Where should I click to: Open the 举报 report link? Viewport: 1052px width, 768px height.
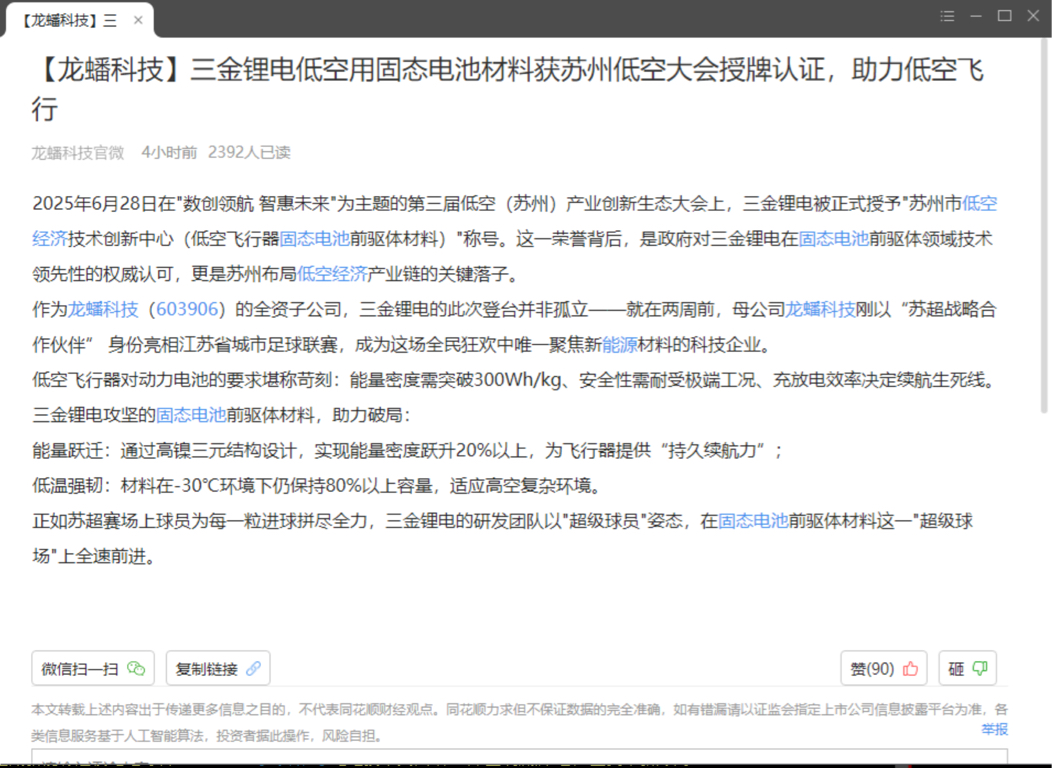[994, 729]
